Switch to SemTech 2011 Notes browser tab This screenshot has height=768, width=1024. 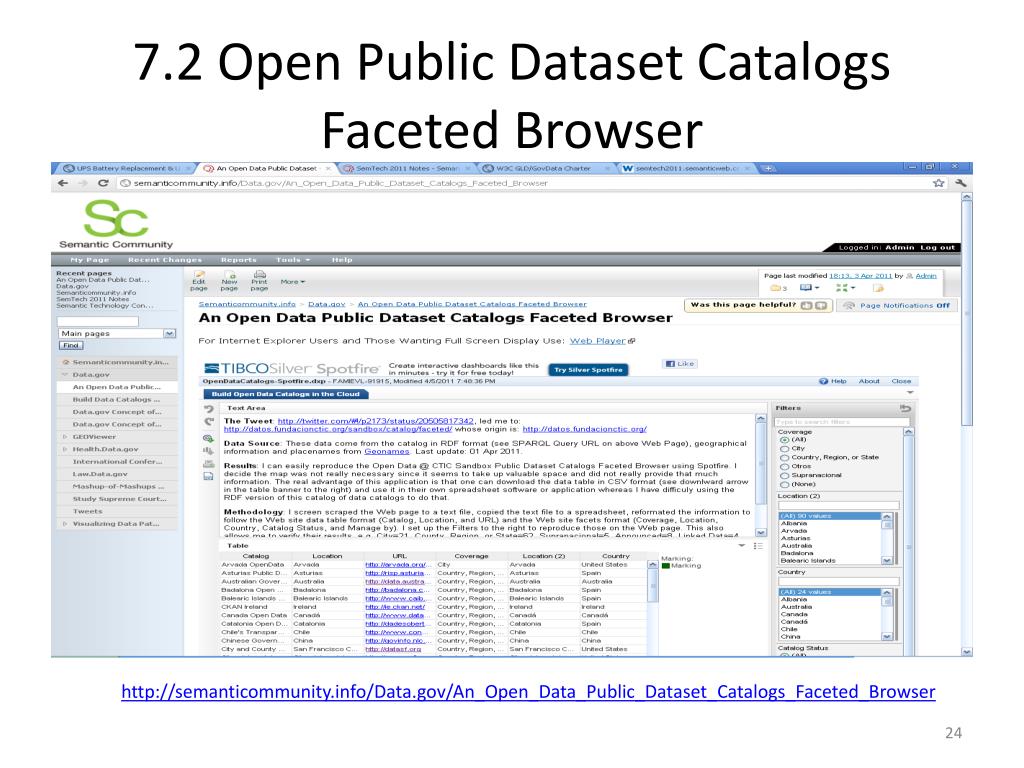pyautogui.click(x=405, y=168)
